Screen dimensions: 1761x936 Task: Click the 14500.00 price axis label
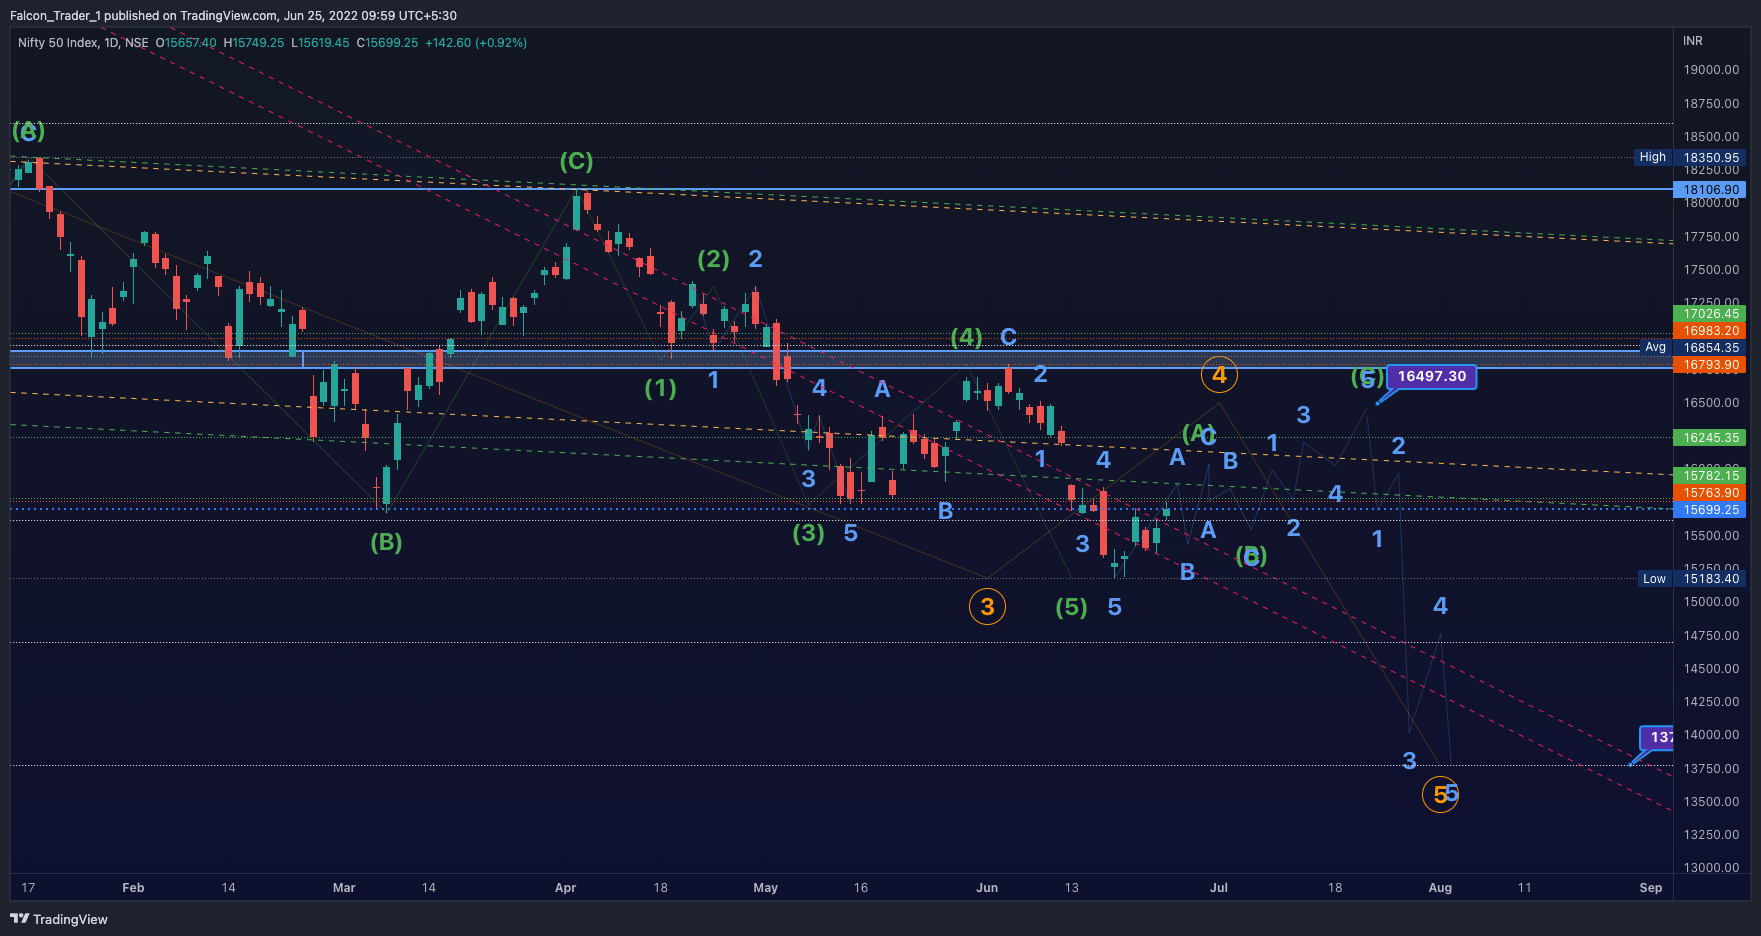pos(1711,669)
